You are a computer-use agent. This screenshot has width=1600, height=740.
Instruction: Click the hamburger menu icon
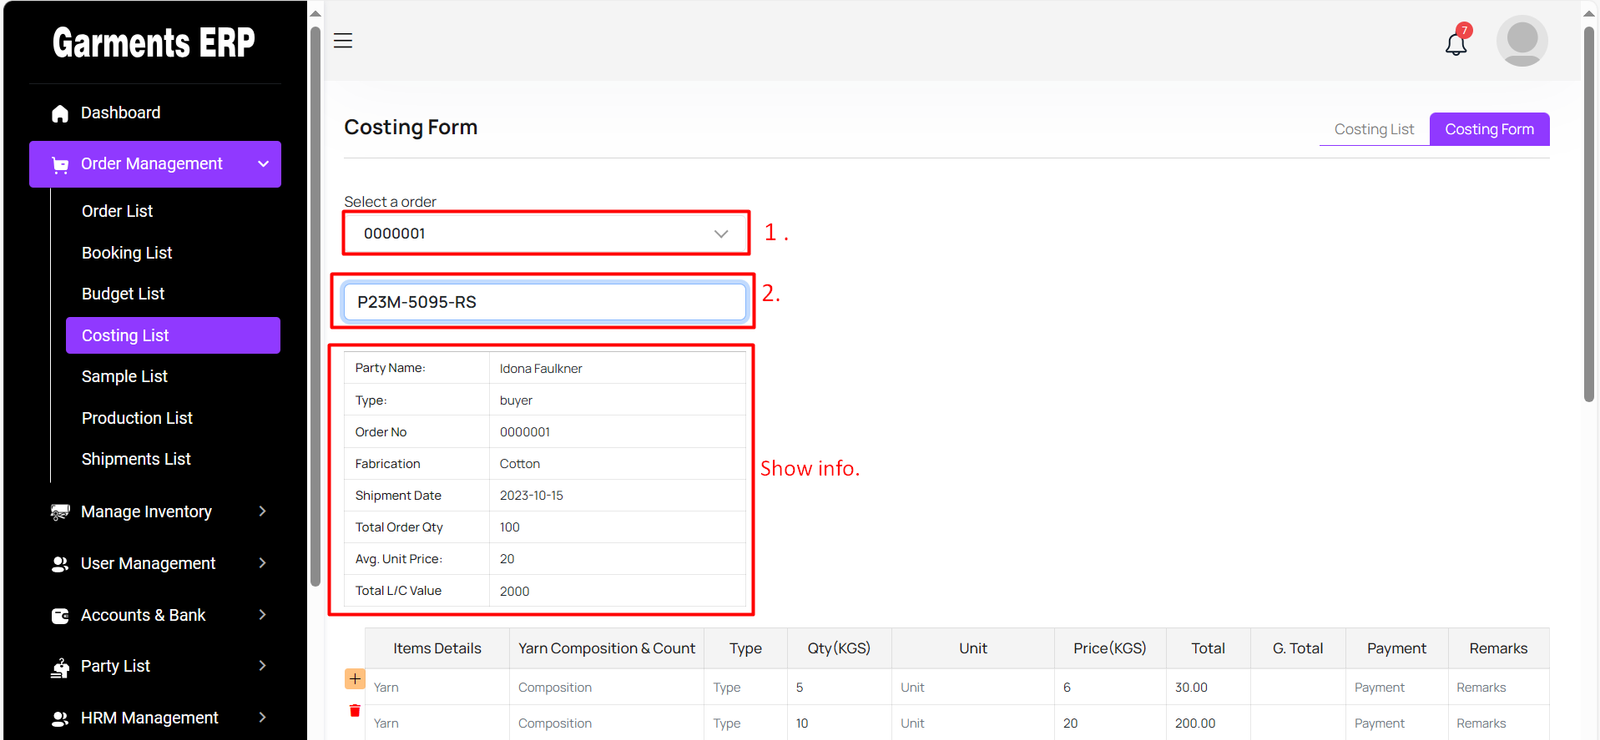(x=343, y=41)
